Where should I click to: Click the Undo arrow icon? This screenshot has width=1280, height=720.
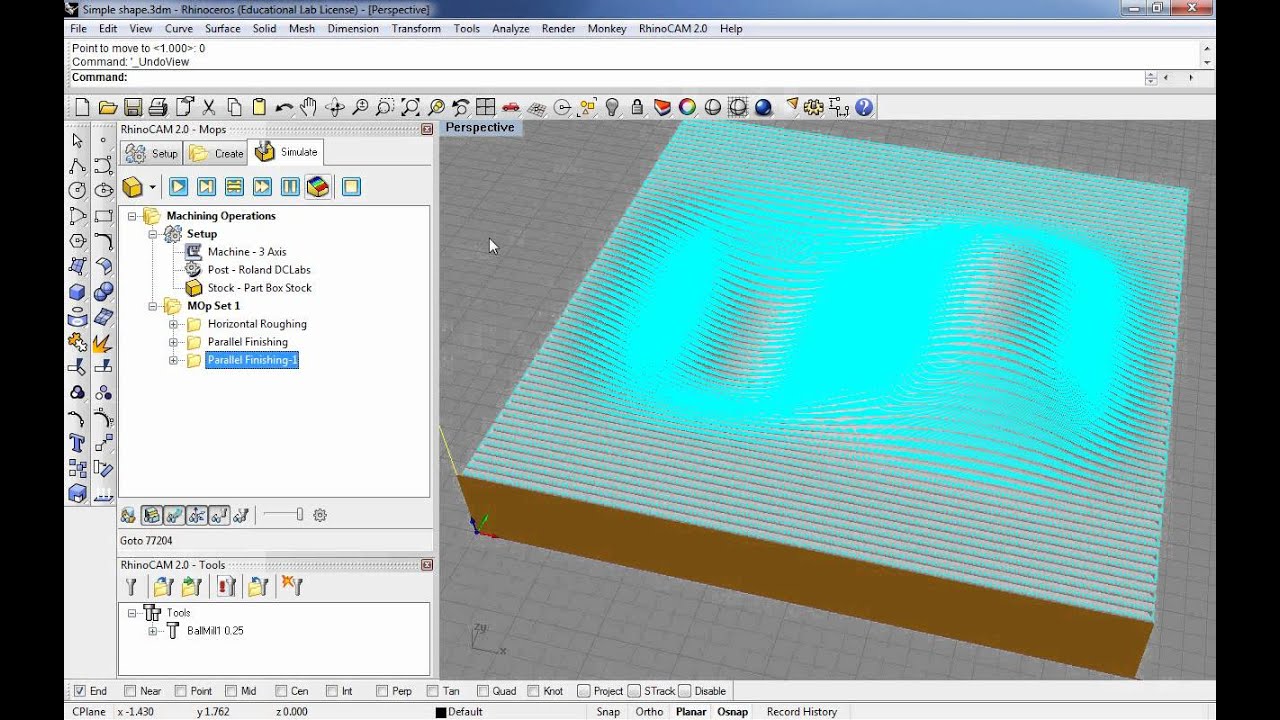click(284, 107)
